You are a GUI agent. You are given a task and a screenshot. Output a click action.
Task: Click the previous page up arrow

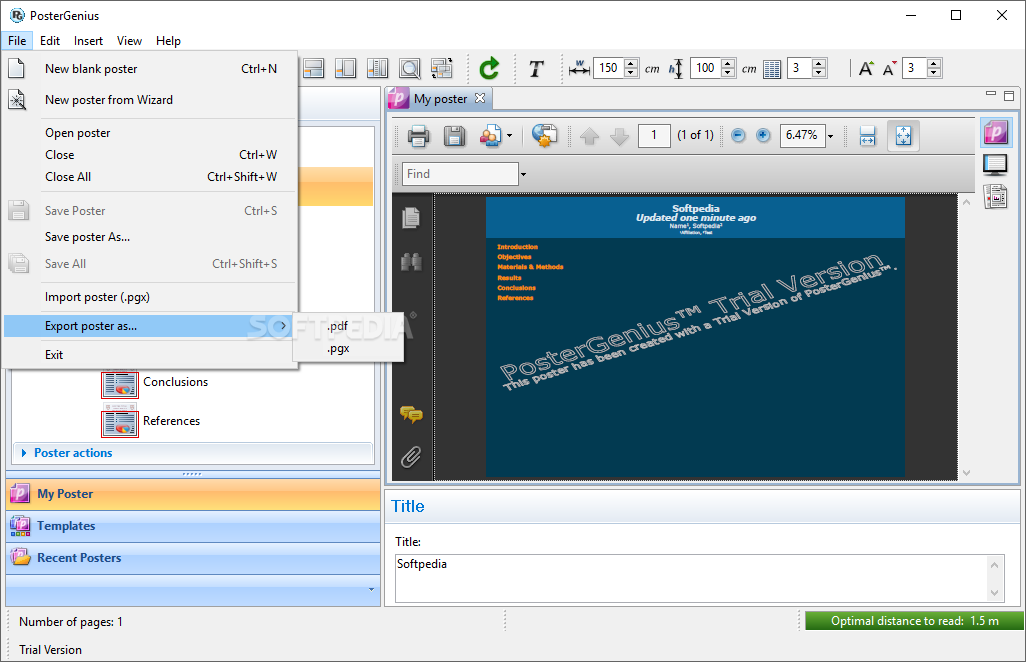pos(589,136)
